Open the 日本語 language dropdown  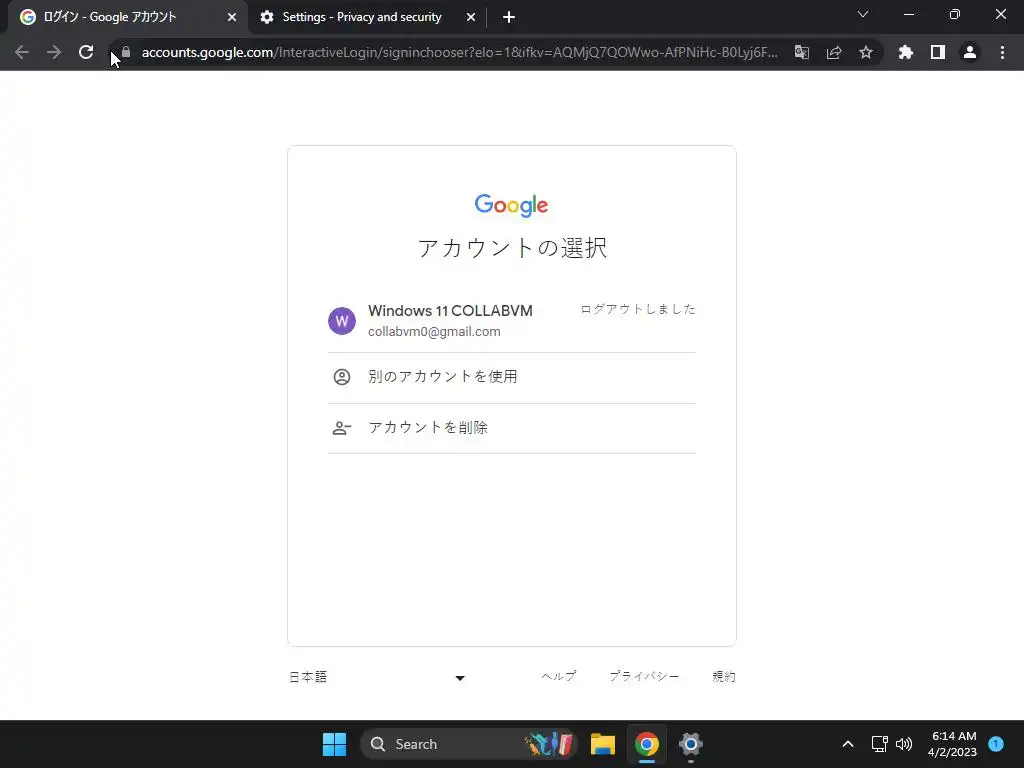pos(377,677)
